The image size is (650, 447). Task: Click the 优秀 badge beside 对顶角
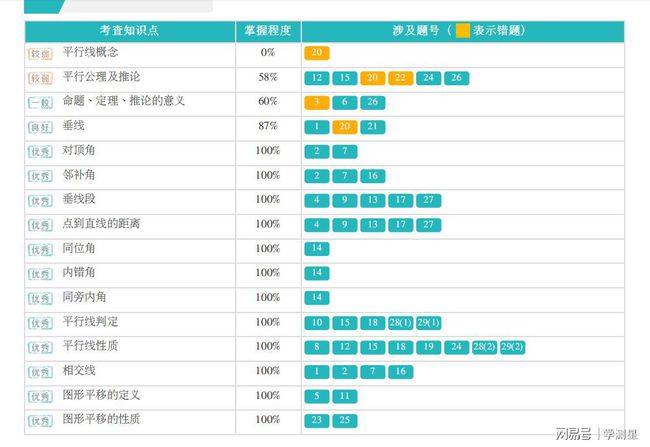(x=40, y=151)
